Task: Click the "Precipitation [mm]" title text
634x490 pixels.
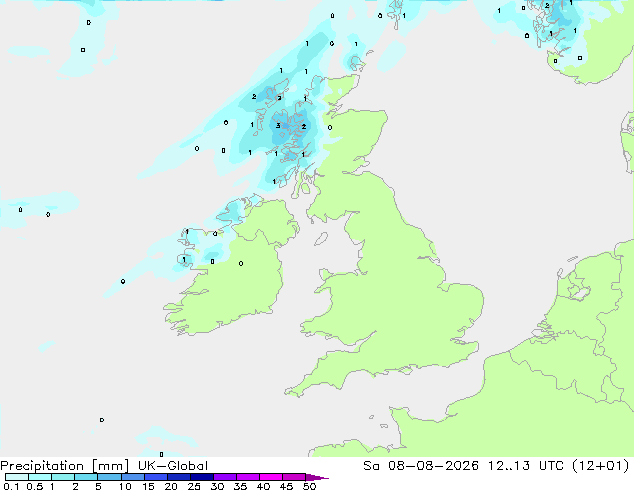Action: [x=65, y=466]
